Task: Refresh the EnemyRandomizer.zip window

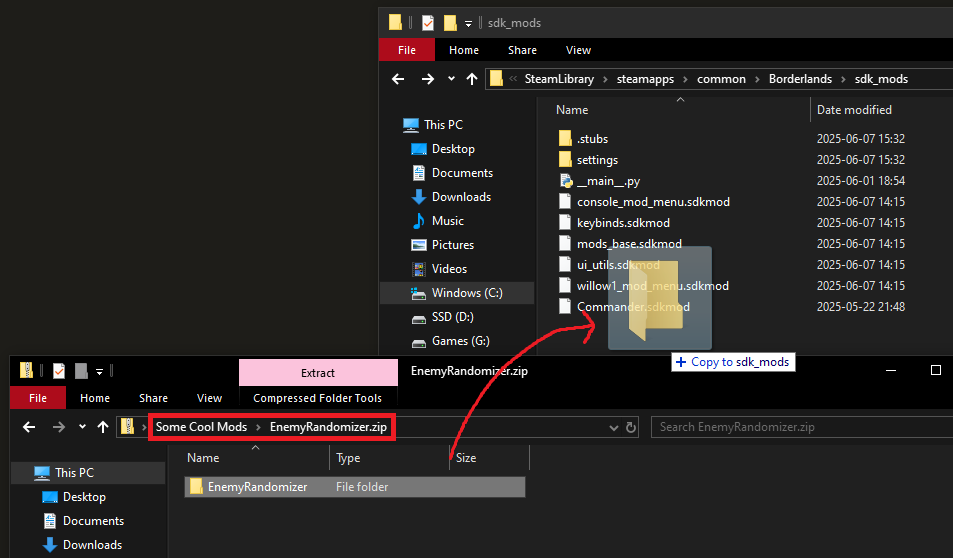Action: (631, 427)
